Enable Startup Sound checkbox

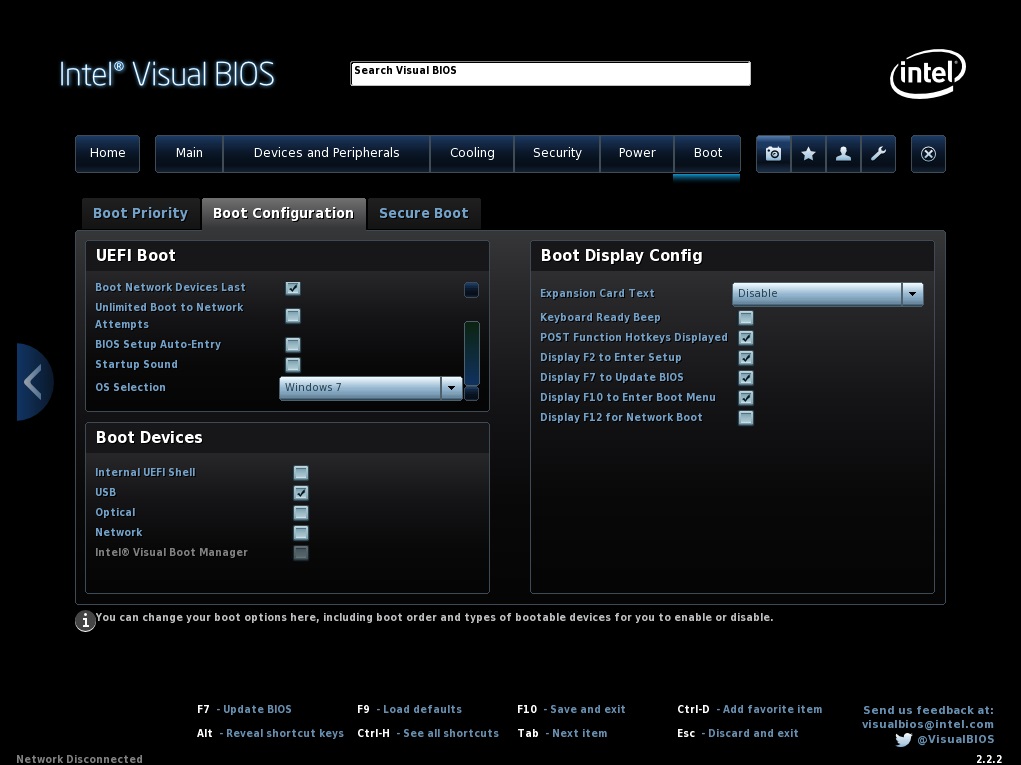click(293, 365)
